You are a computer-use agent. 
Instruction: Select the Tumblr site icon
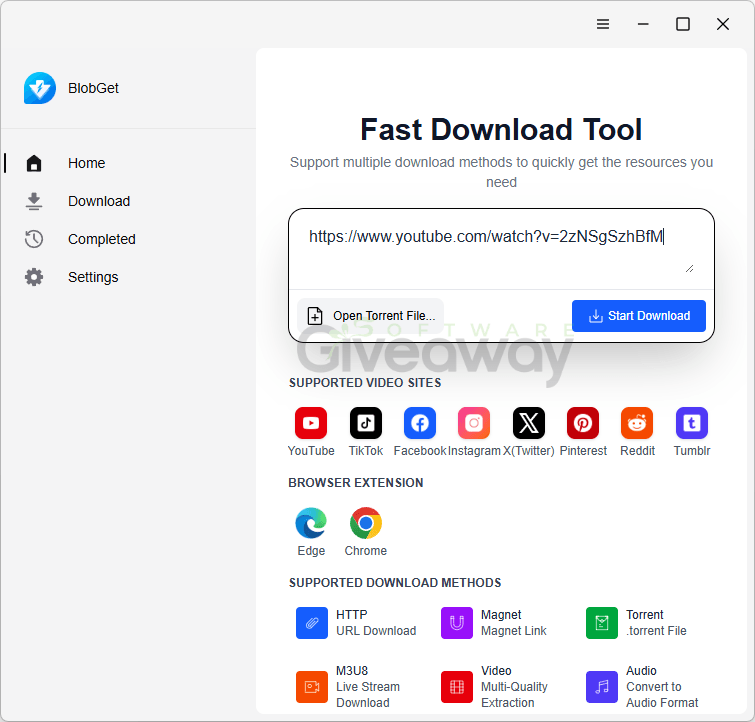point(692,423)
